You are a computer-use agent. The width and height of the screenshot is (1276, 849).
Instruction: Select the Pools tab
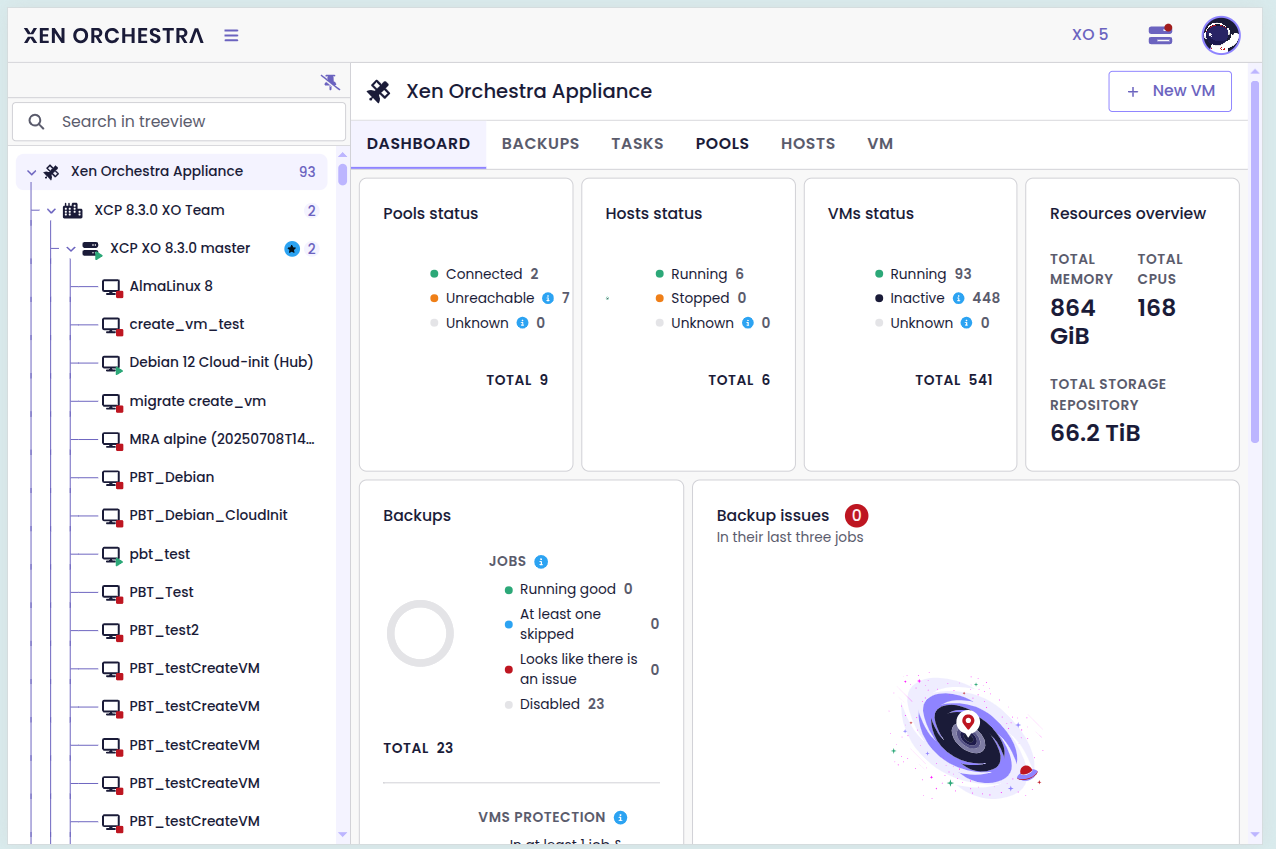click(x=722, y=144)
